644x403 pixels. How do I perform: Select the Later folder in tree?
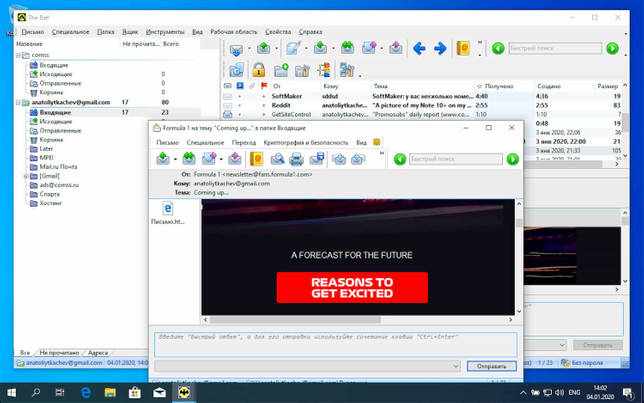(x=46, y=149)
